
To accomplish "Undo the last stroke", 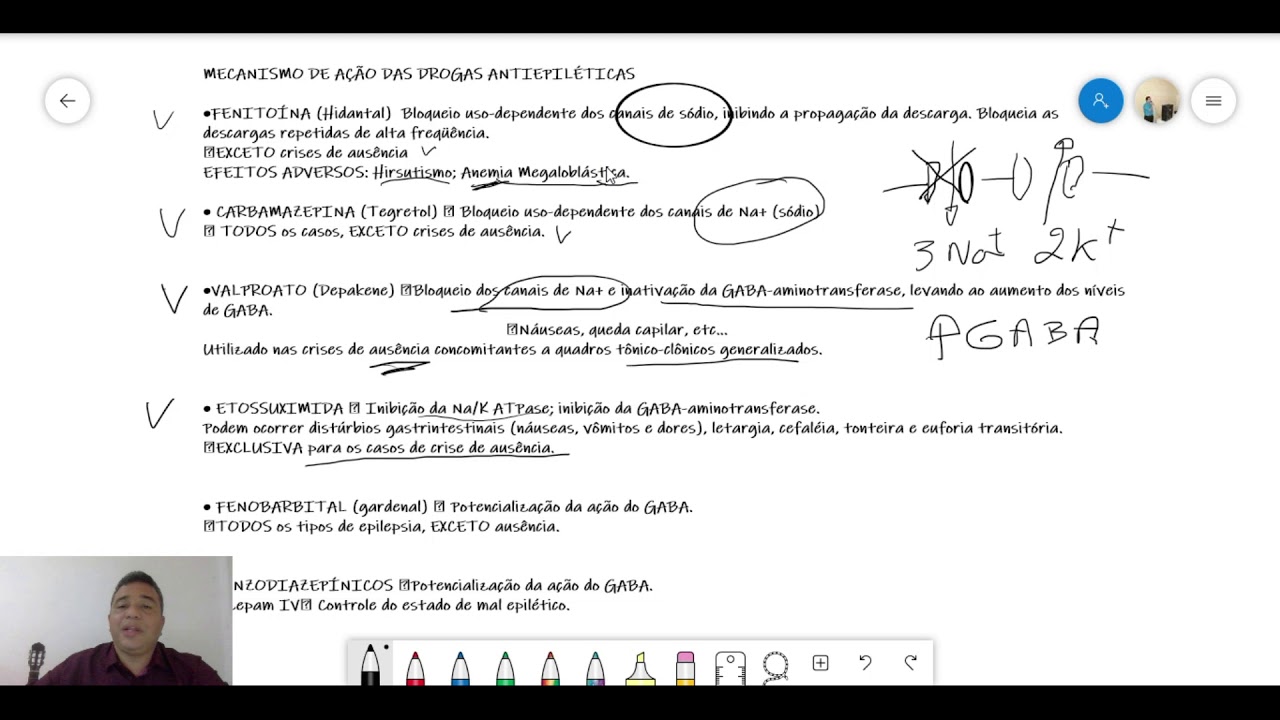I will pos(865,662).
